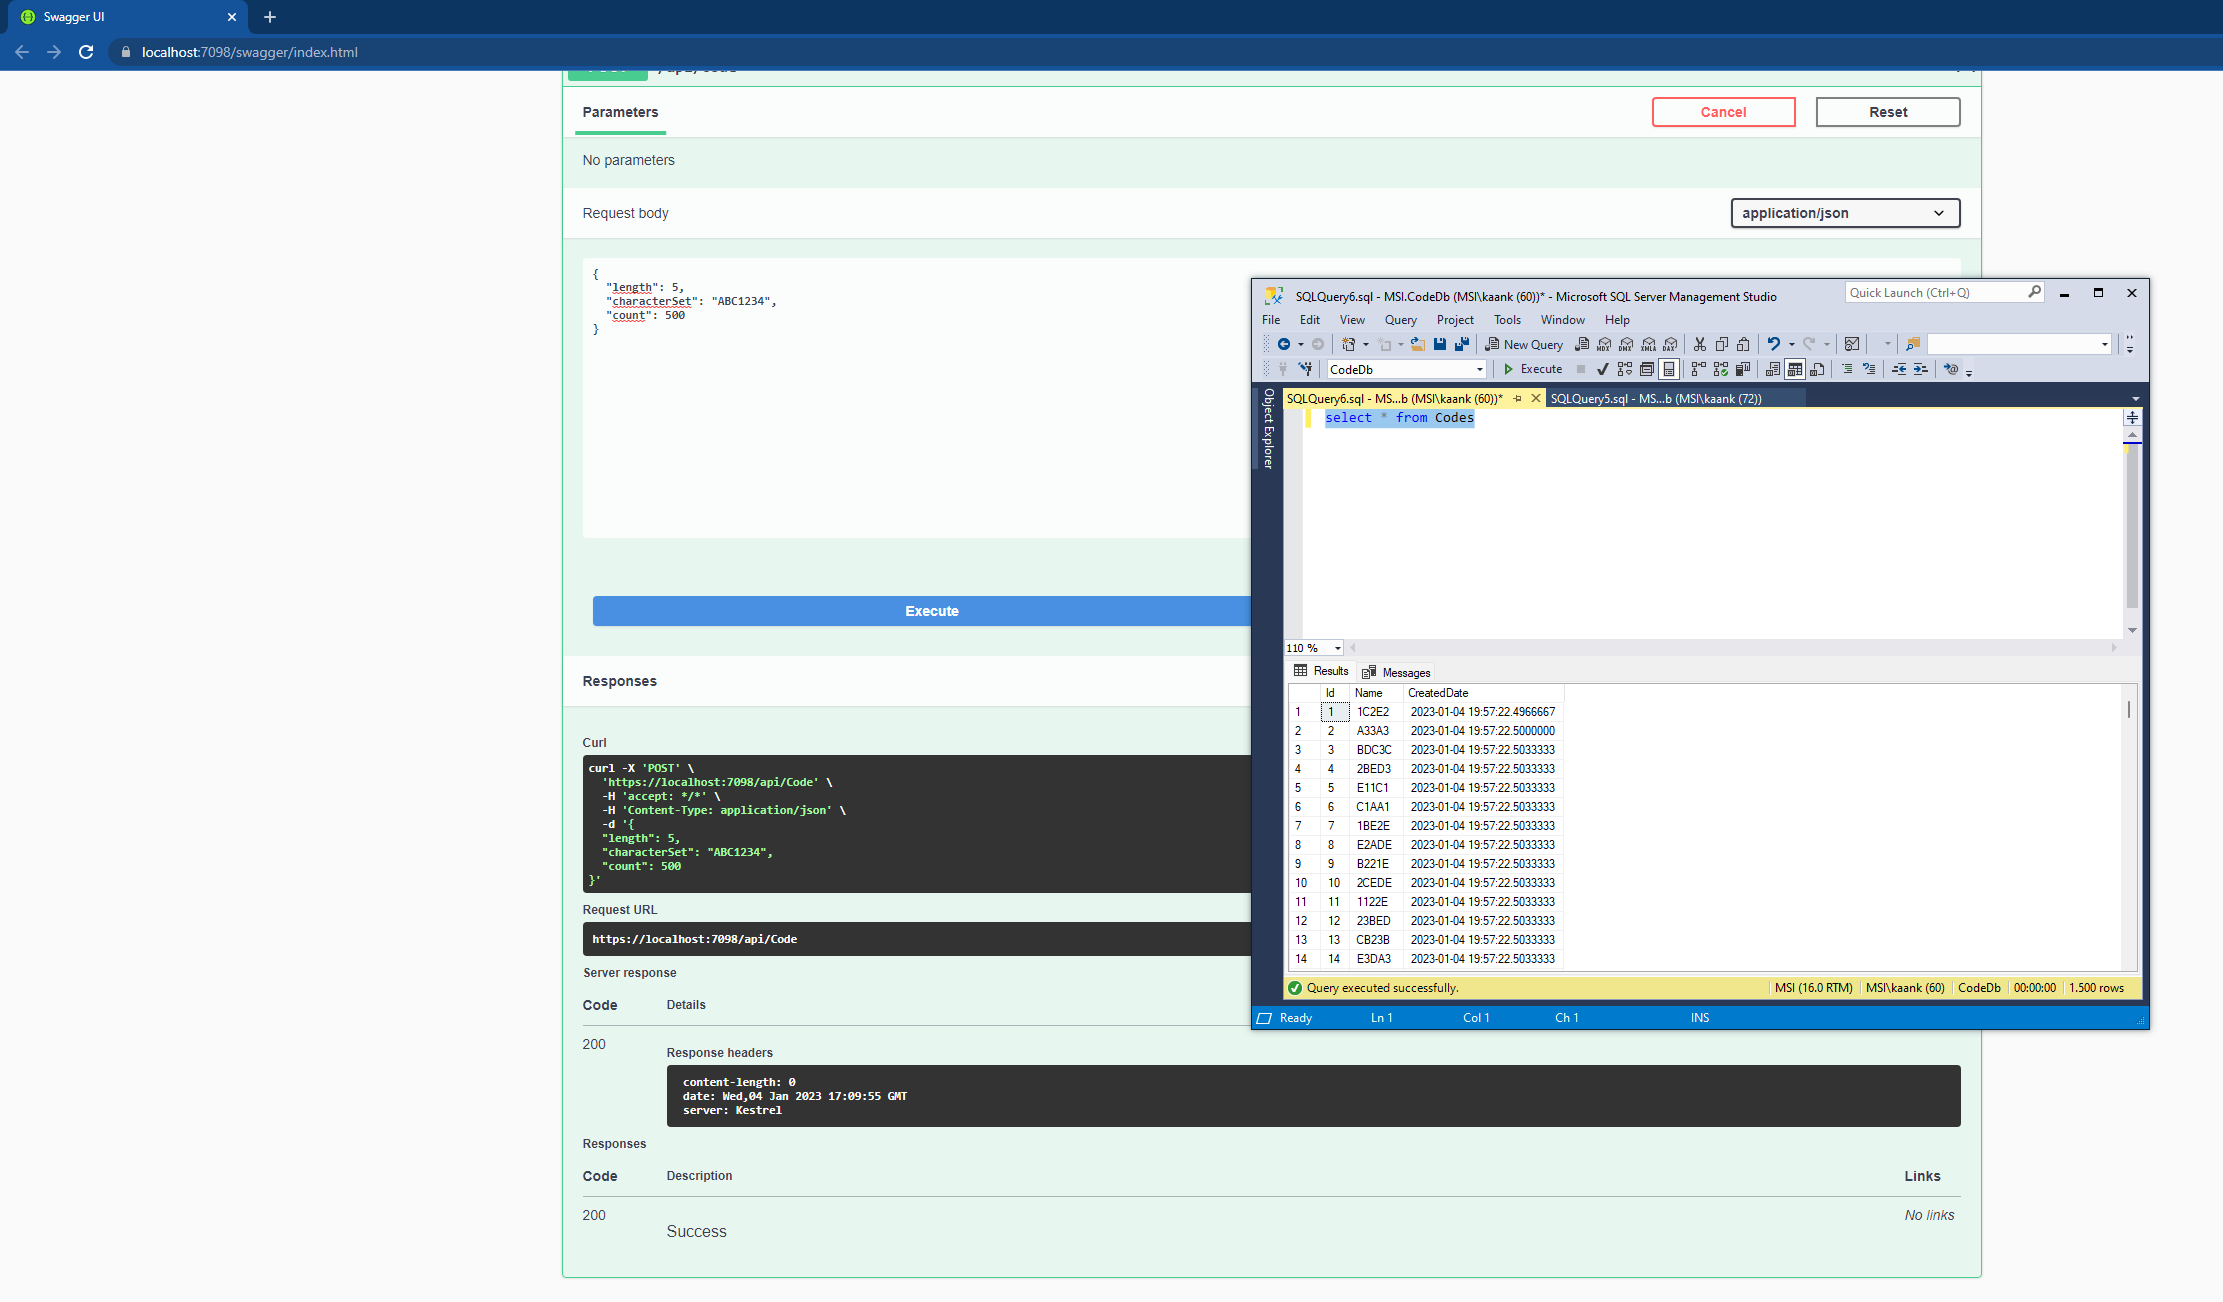2223x1302 pixels.
Task: Toggle IntelliSense Enabled button in SSMS
Action: coord(1669,369)
